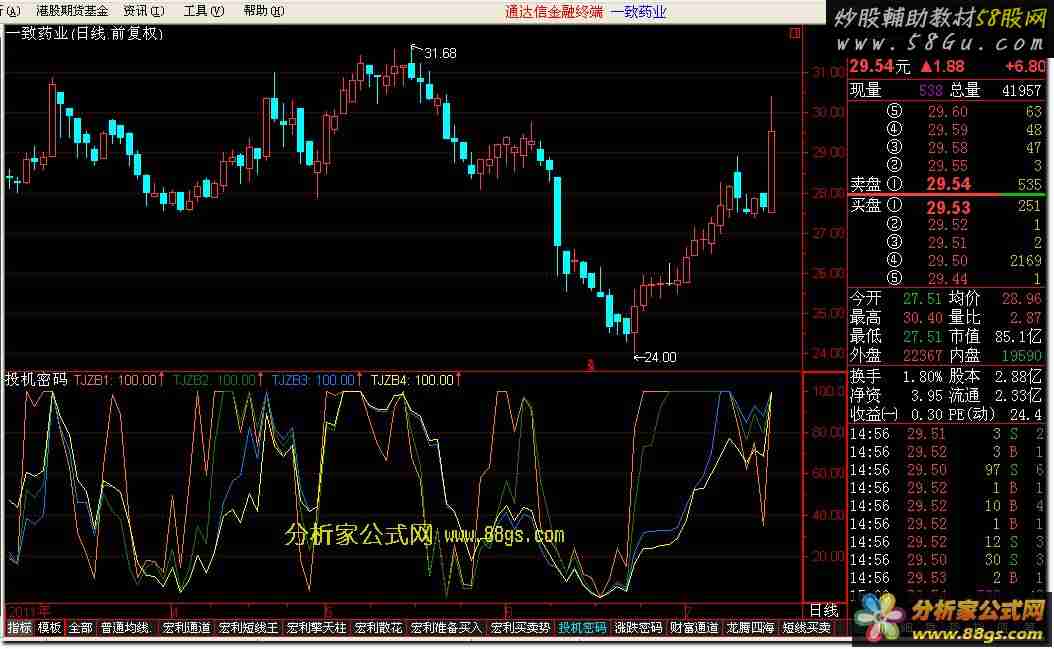Open the 资讯 menu

tap(144, 11)
